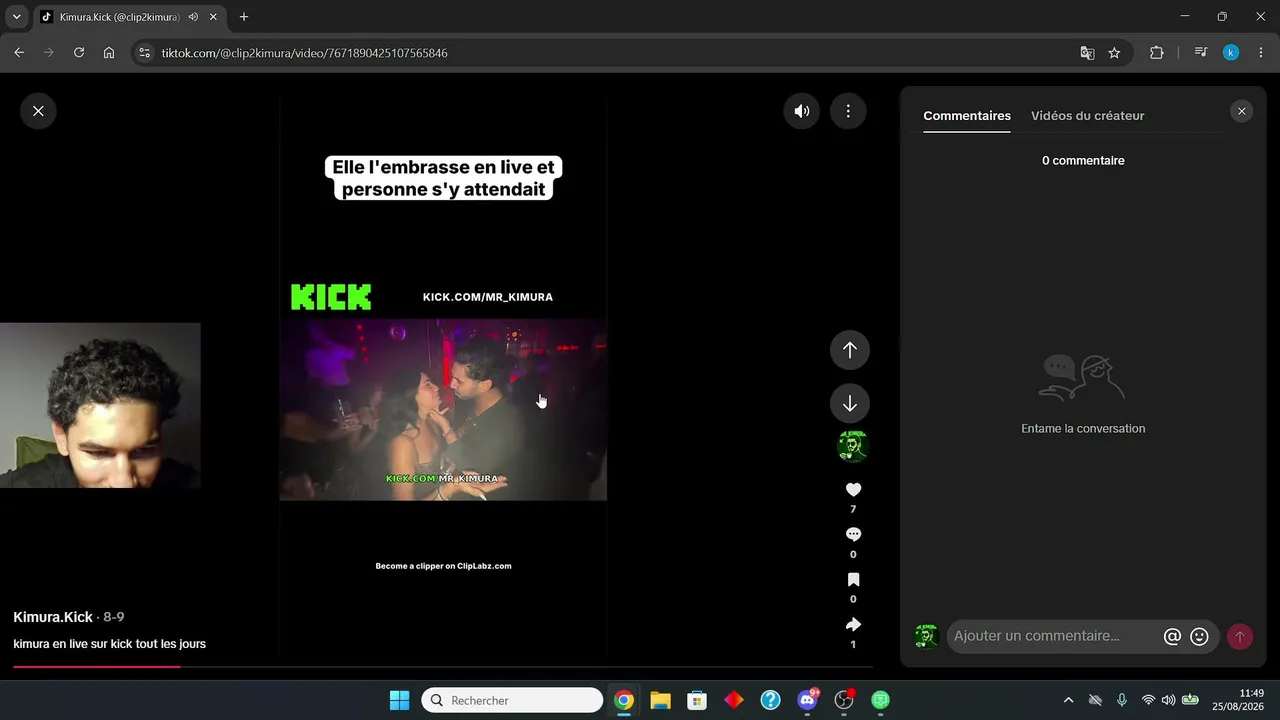This screenshot has width=1280, height=720.
Task: Open comments using the speech bubble icon
Action: 853,534
